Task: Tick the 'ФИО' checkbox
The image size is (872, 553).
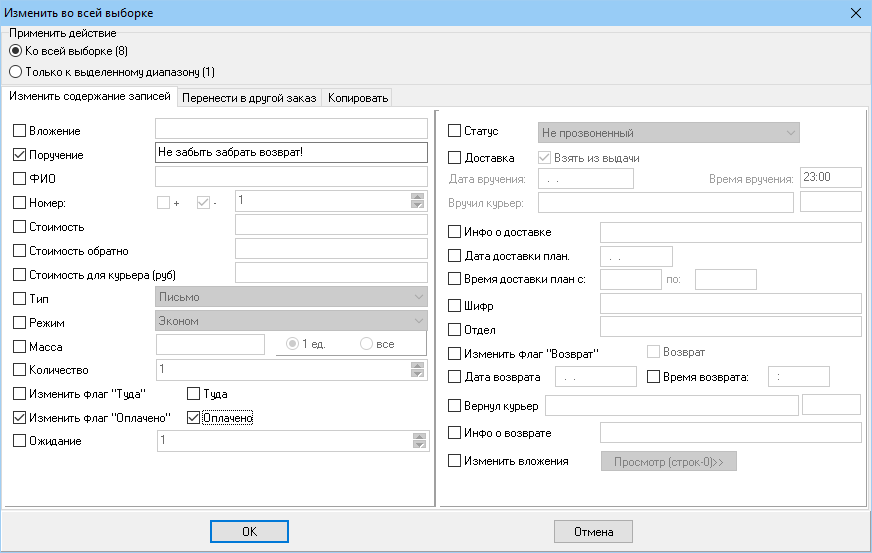Action: [x=19, y=179]
